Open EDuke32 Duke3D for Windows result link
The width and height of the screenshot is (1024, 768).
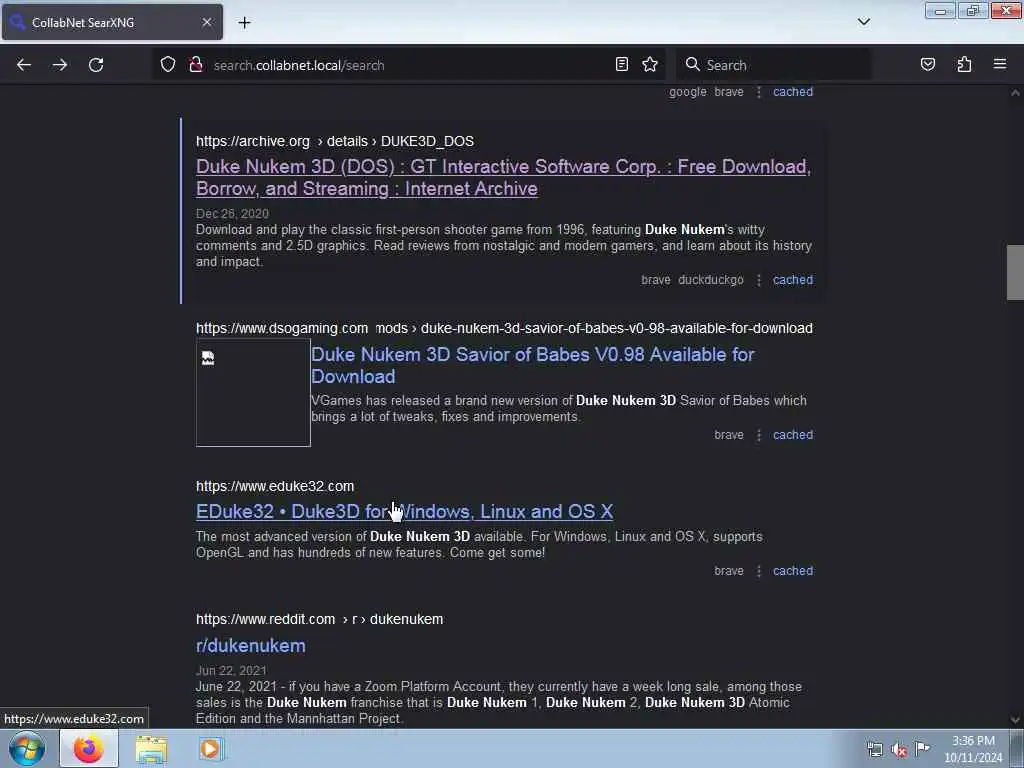point(404,511)
